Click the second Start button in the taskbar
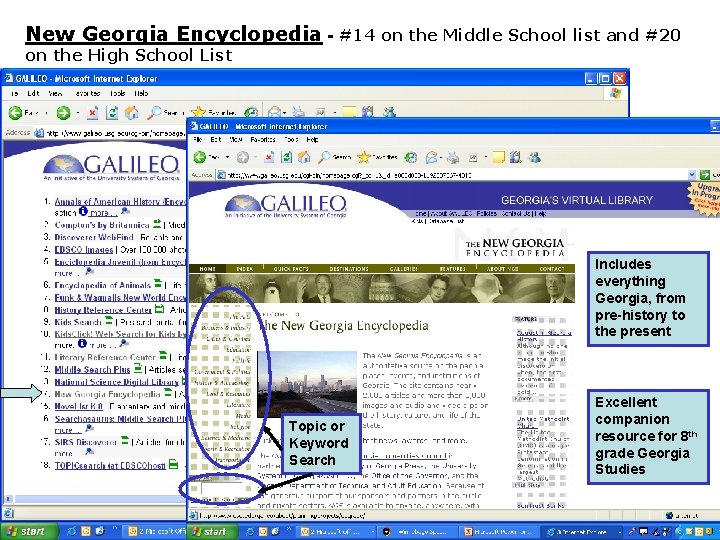The height and width of the screenshot is (540, 720). click(211, 531)
